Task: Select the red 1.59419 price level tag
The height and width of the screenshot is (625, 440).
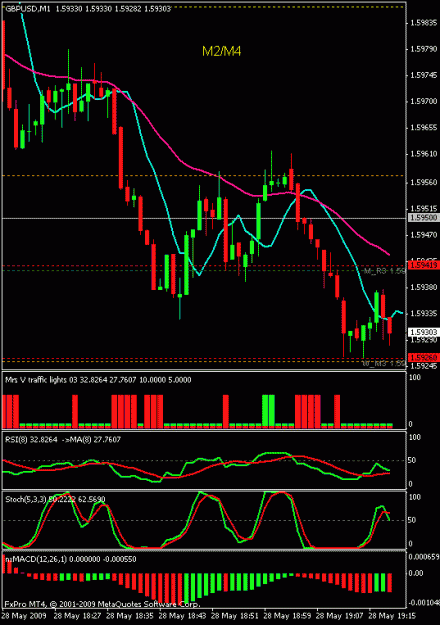Action: tap(424, 265)
